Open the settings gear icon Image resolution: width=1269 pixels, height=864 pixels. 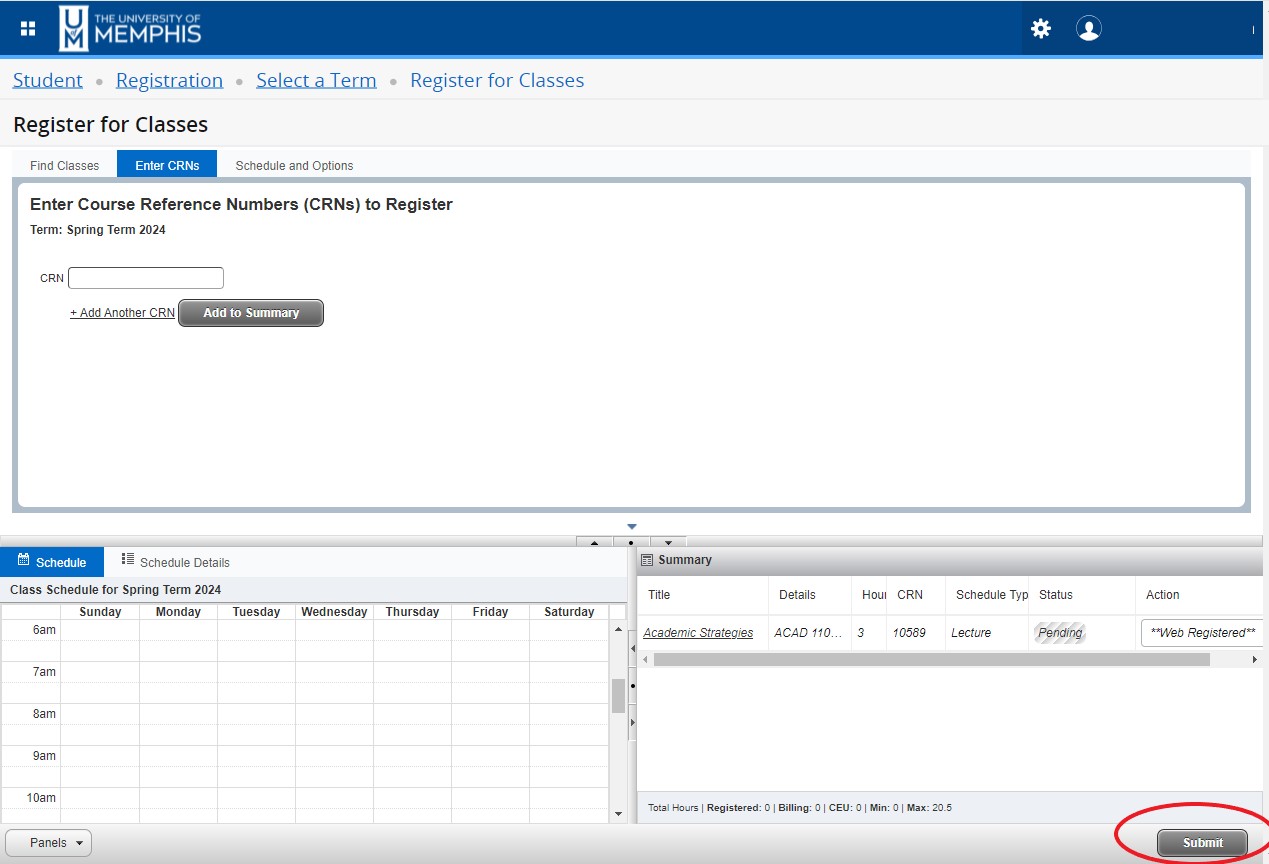point(1040,29)
